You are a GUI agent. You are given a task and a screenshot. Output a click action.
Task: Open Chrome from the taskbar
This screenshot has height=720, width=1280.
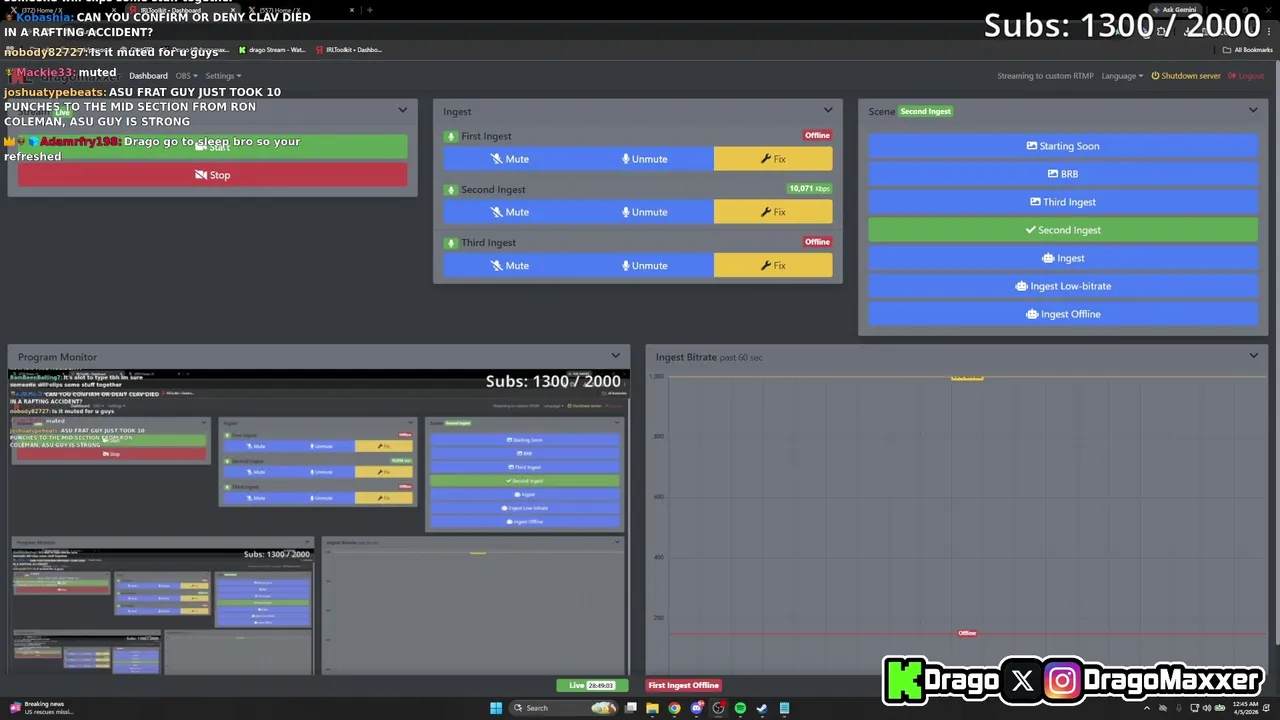click(674, 708)
